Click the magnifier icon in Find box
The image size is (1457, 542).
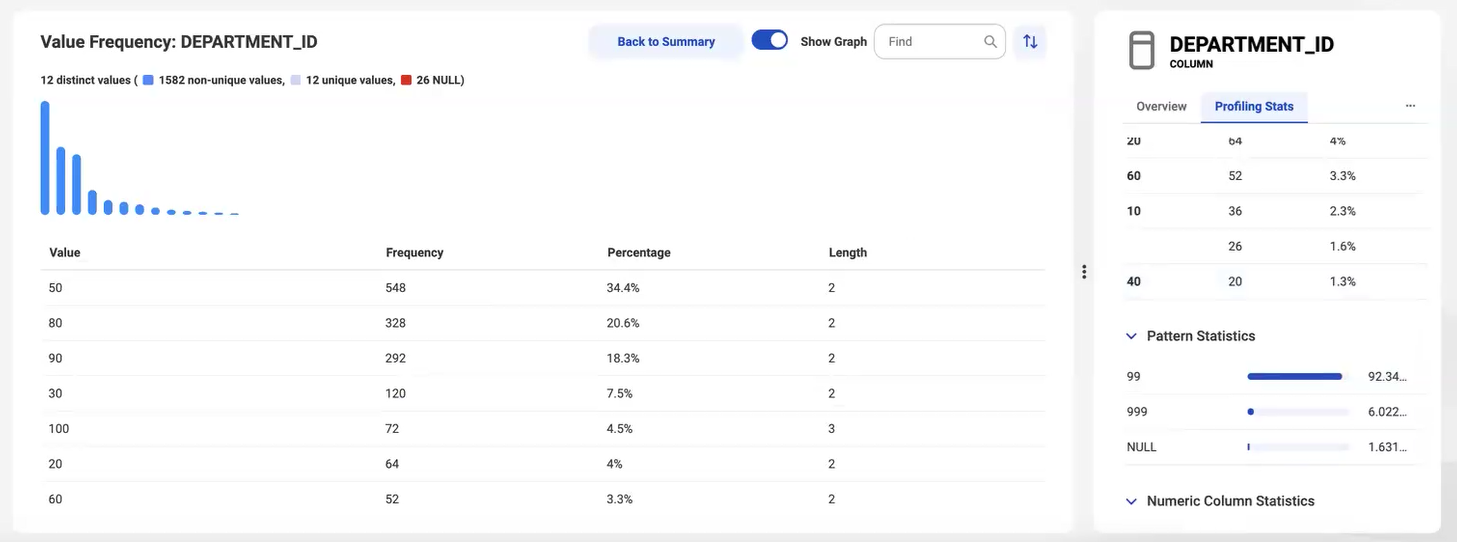pyautogui.click(x=990, y=42)
